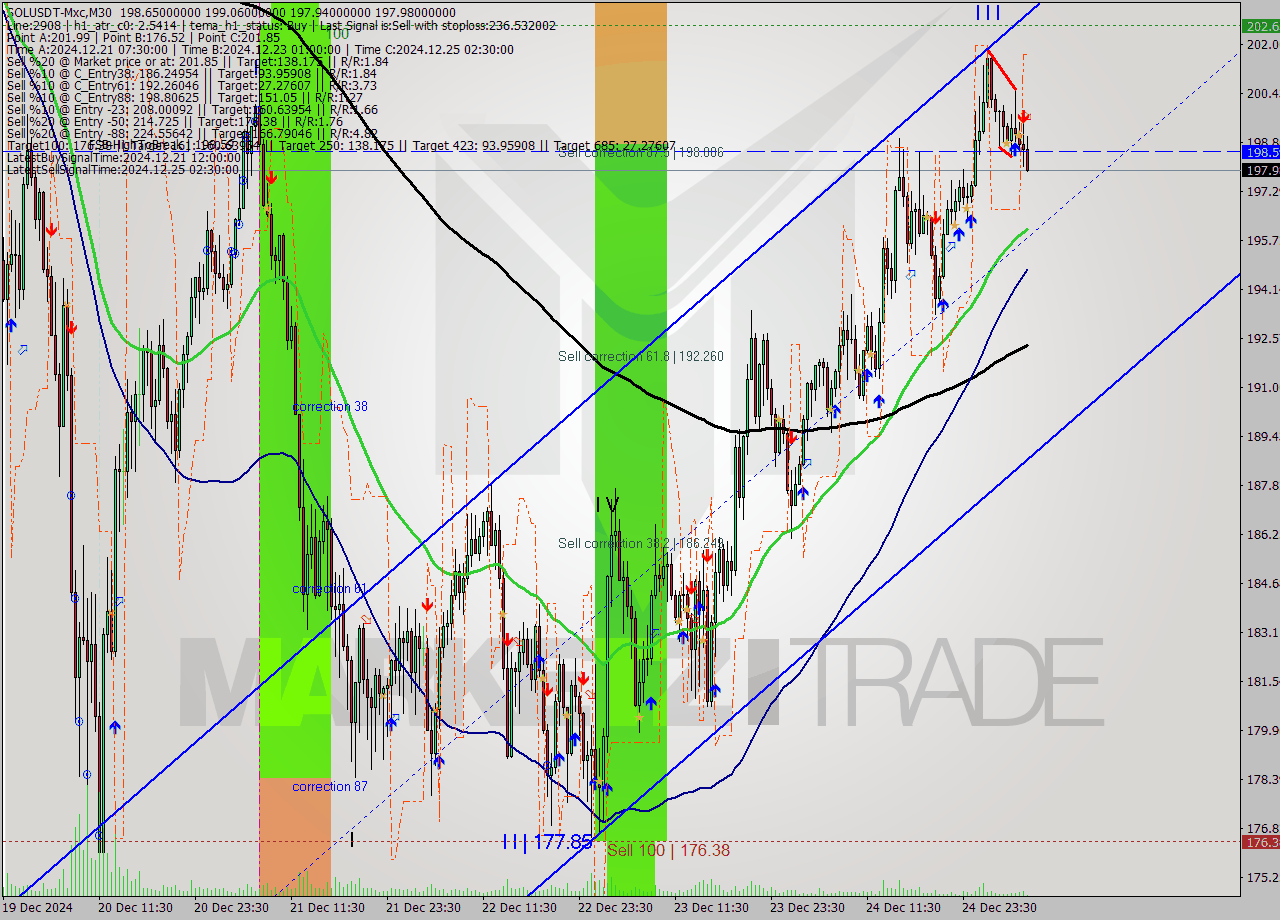Image resolution: width=1280 pixels, height=920 pixels.
Task: Click the blue 'III' wave label at chart top
Action: [x=987, y=12]
